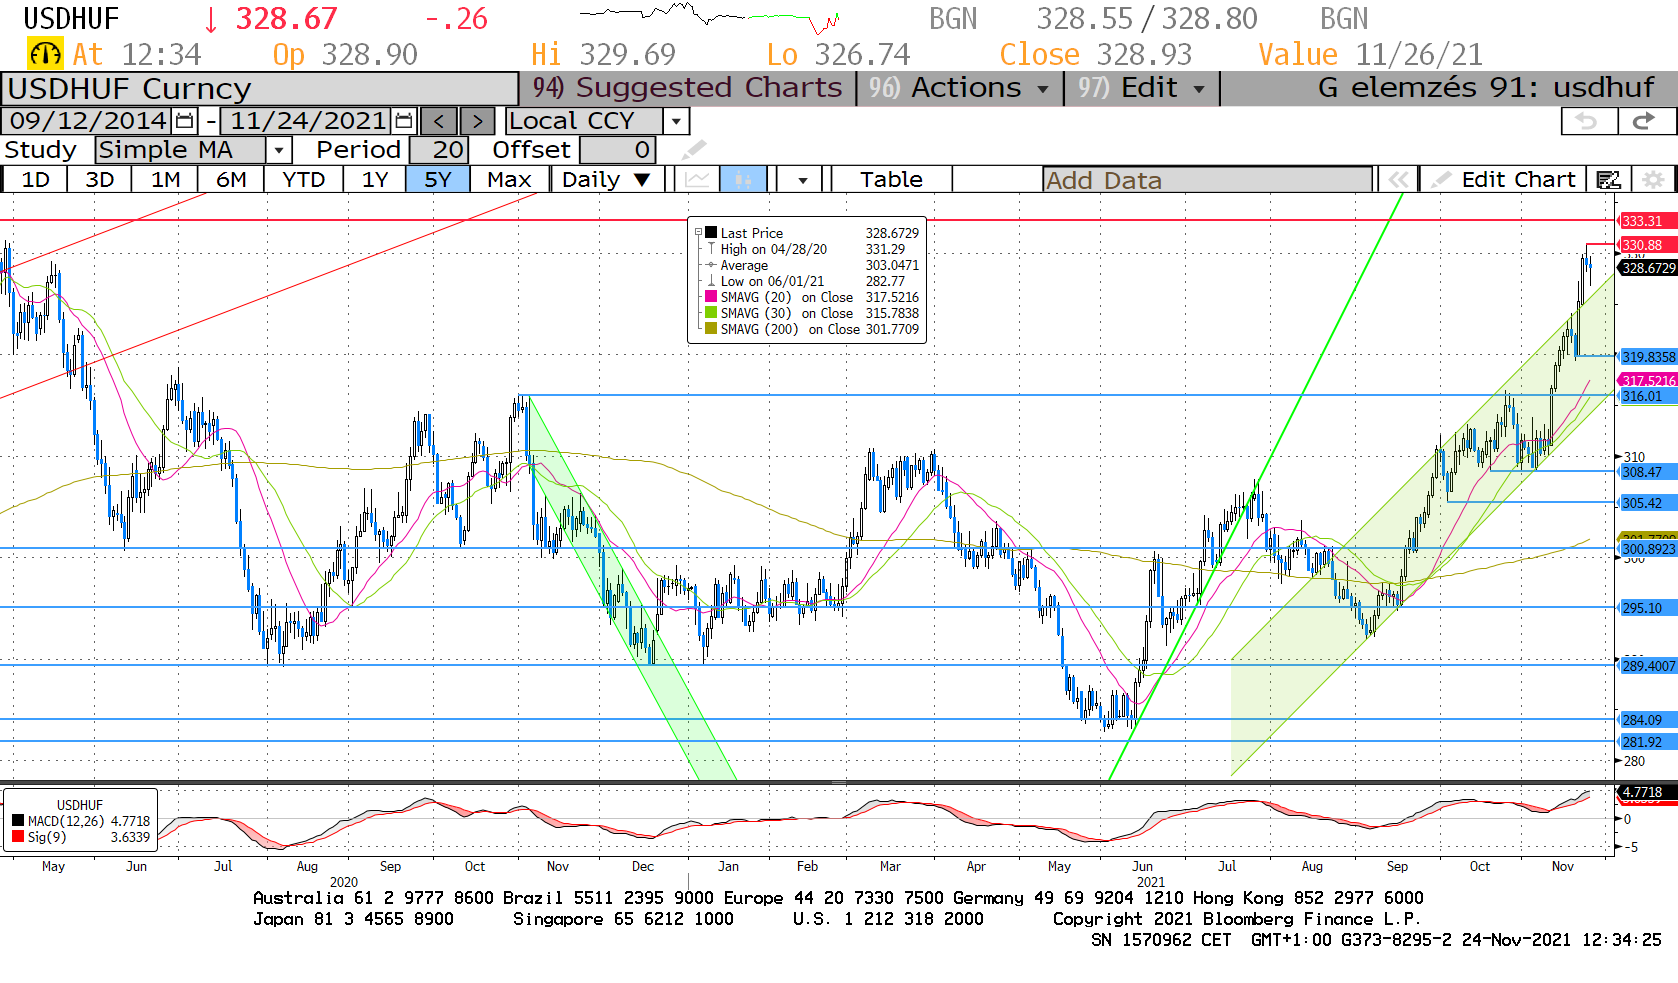Image resolution: width=1678 pixels, height=983 pixels.
Task: Set range to 6M
Action: [x=231, y=180]
